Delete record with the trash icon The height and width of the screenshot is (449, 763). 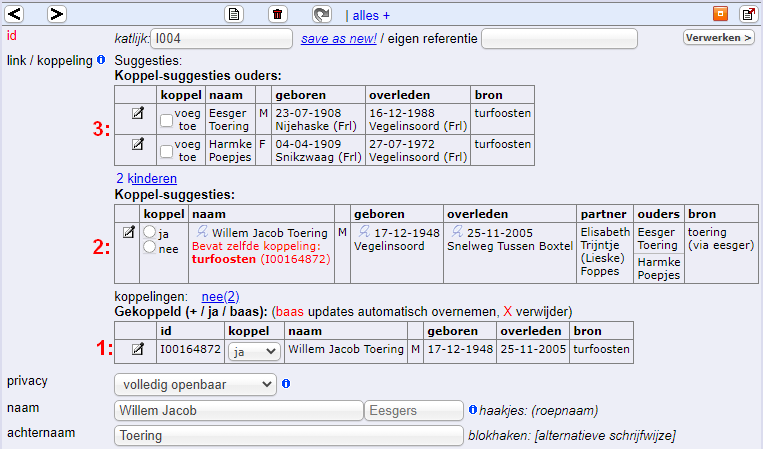[x=278, y=14]
